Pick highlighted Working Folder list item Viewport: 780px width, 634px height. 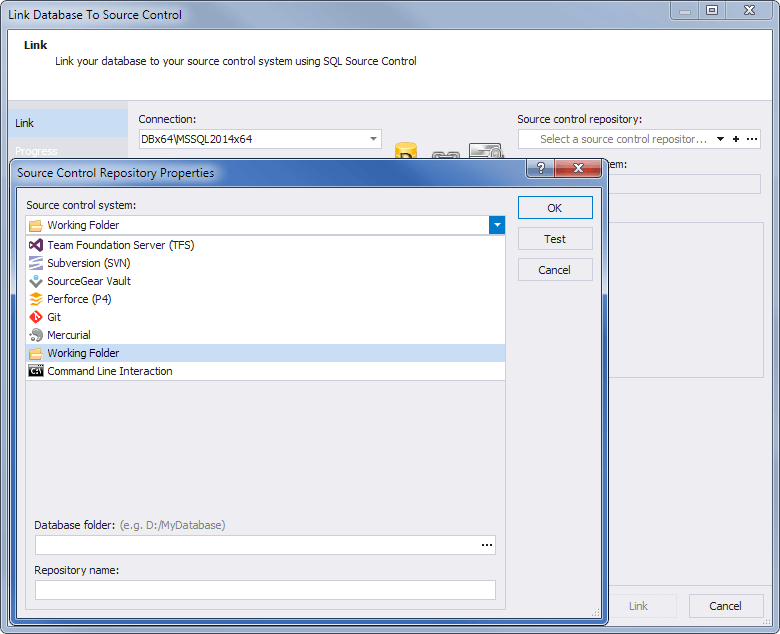coord(265,353)
